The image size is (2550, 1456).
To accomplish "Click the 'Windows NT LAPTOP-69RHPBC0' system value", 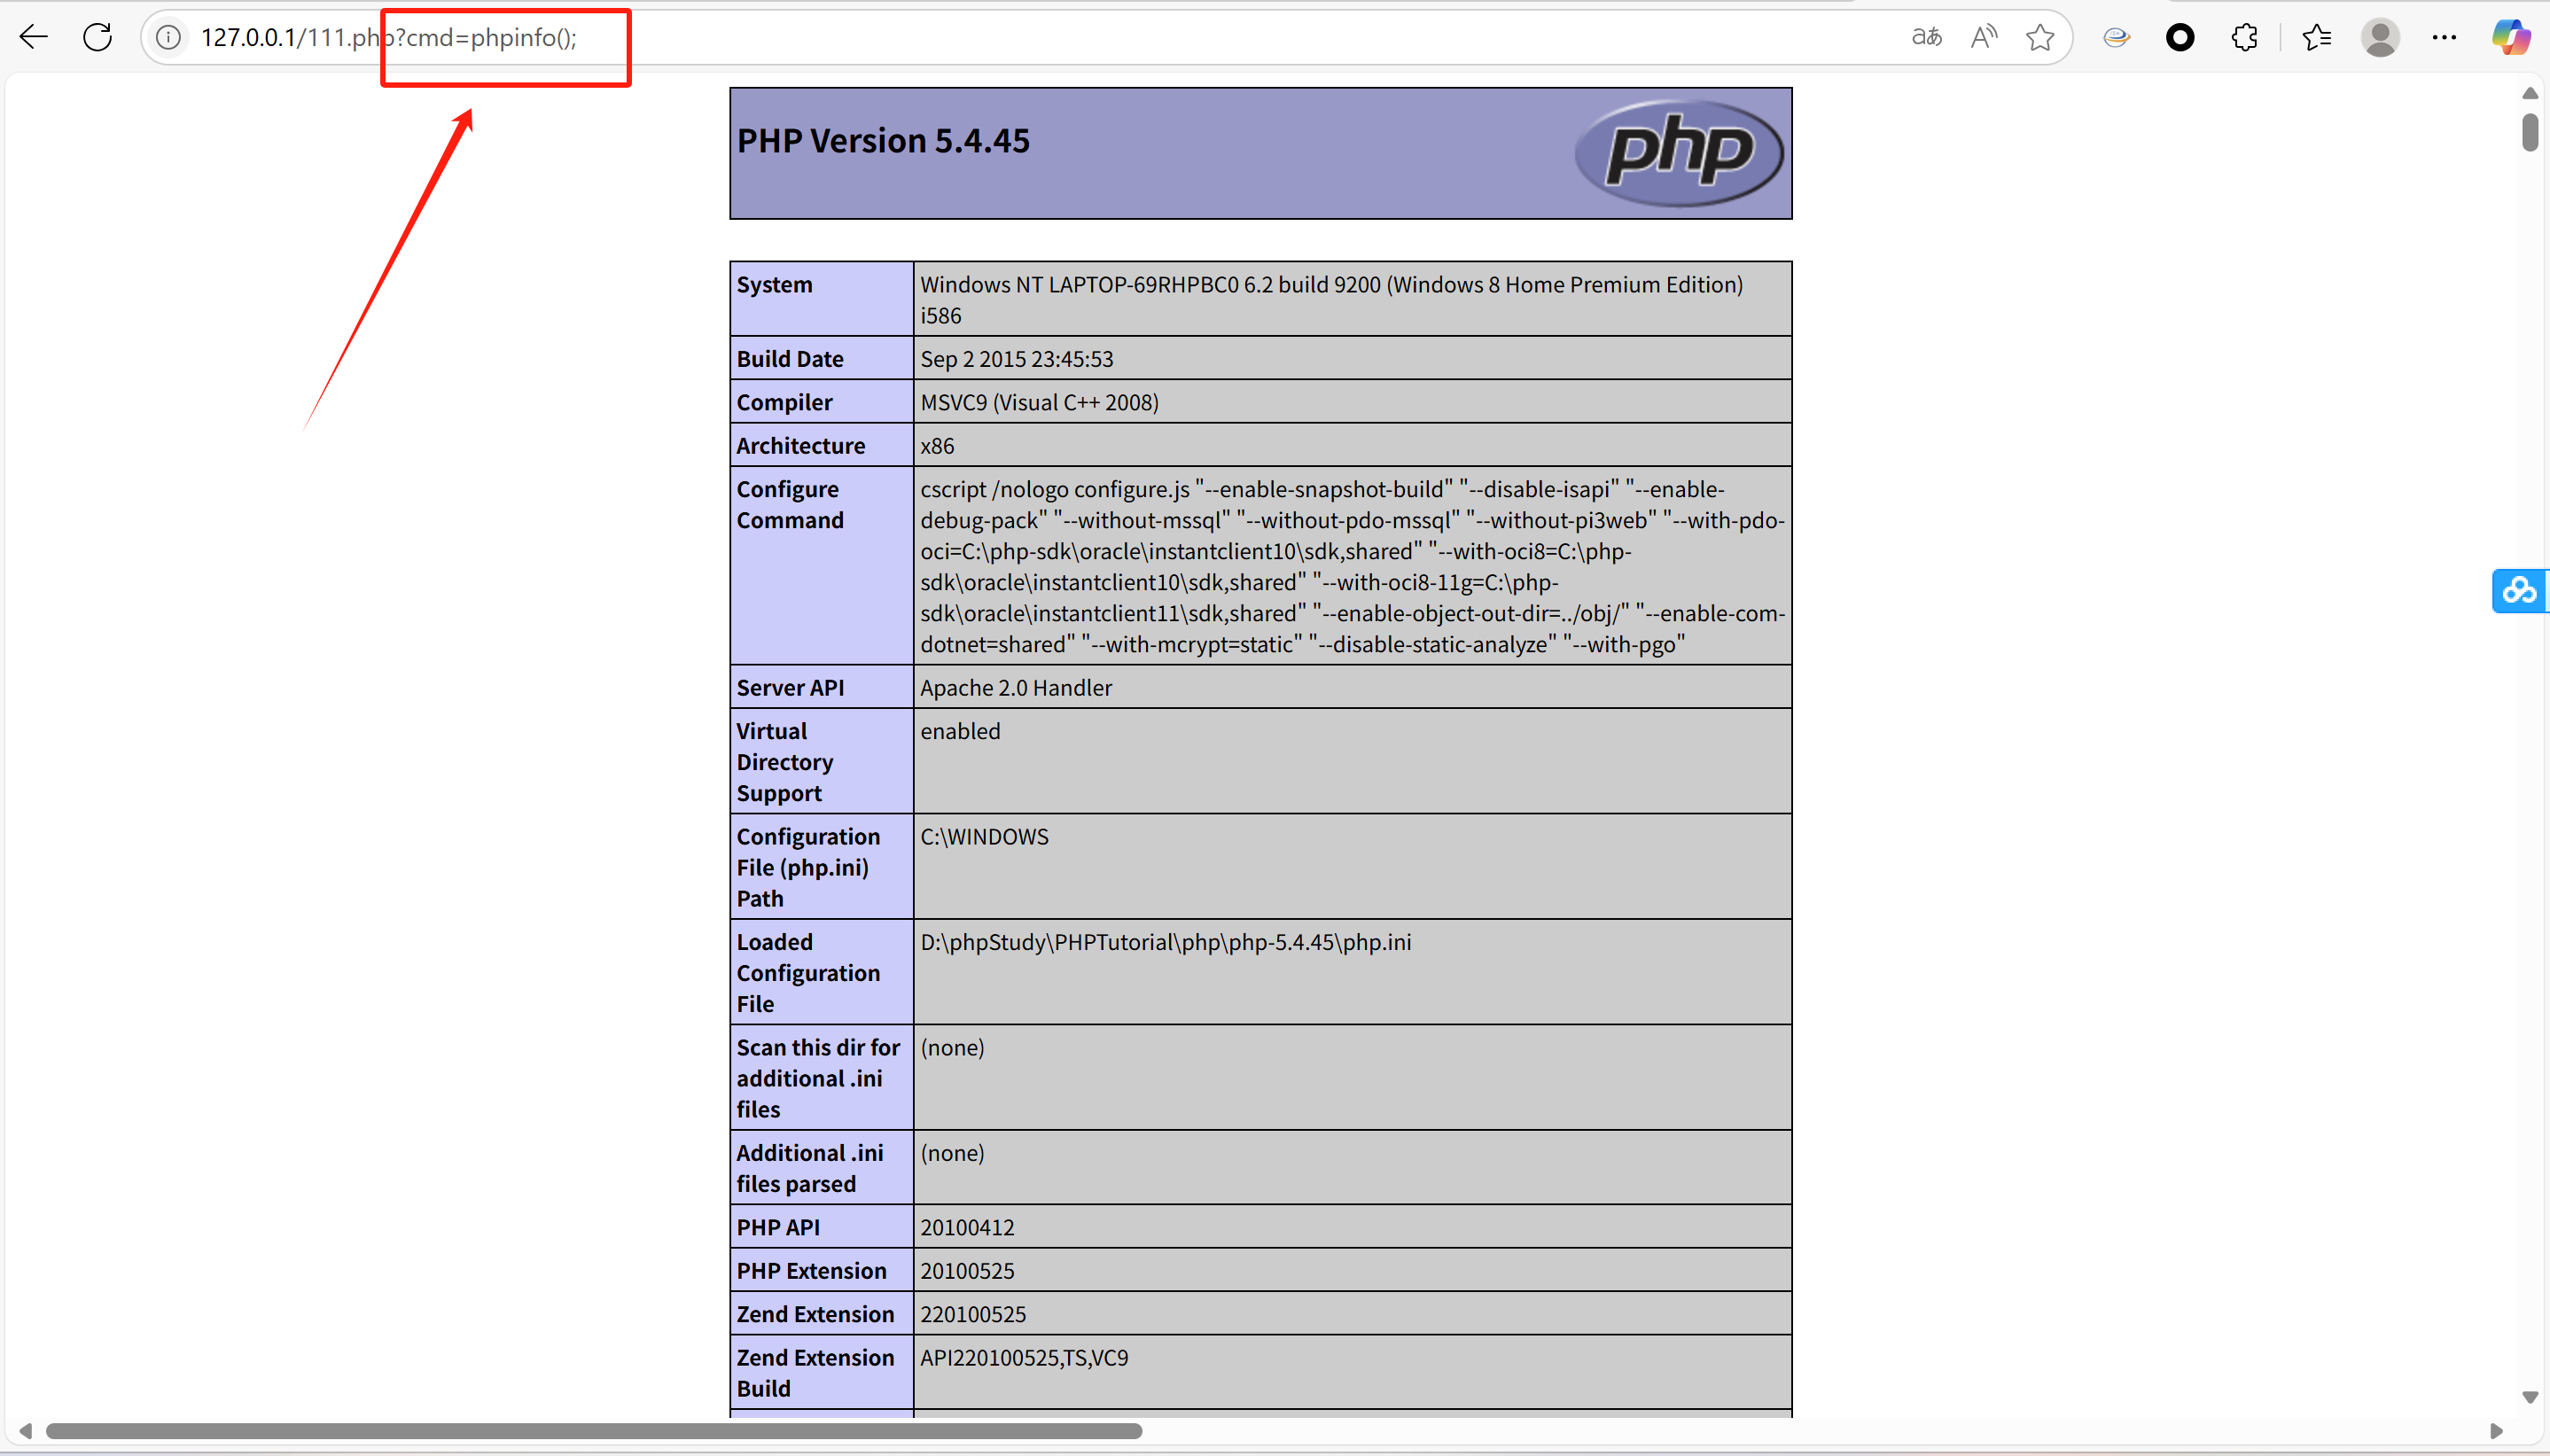I will tap(1331, 300).
